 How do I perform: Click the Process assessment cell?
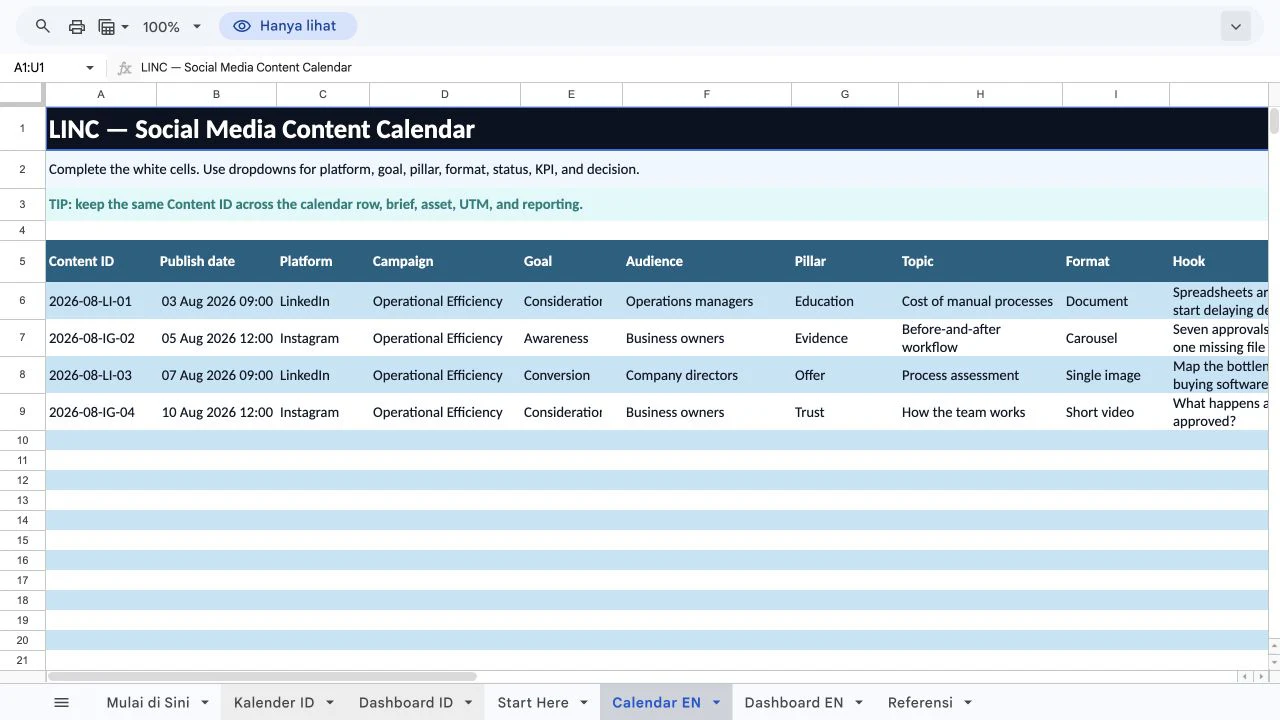(x=980, y=375)
